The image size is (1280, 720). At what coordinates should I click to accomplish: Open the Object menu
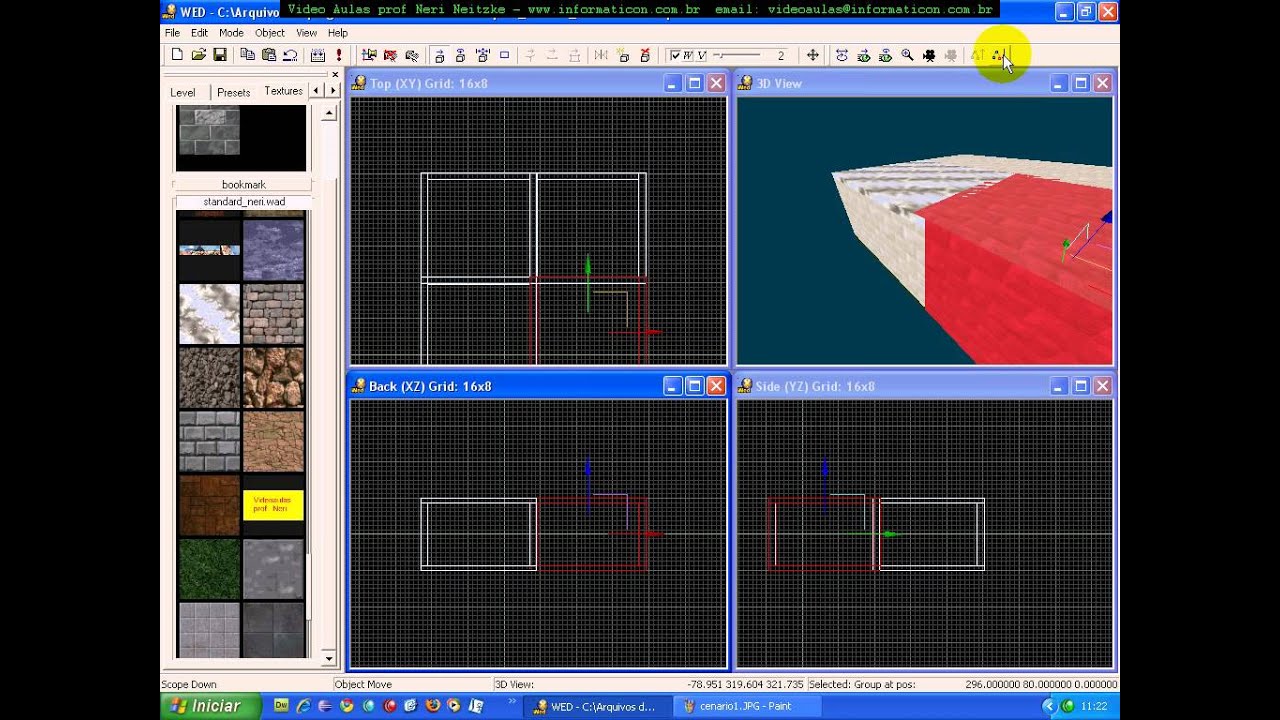[270, 33]
